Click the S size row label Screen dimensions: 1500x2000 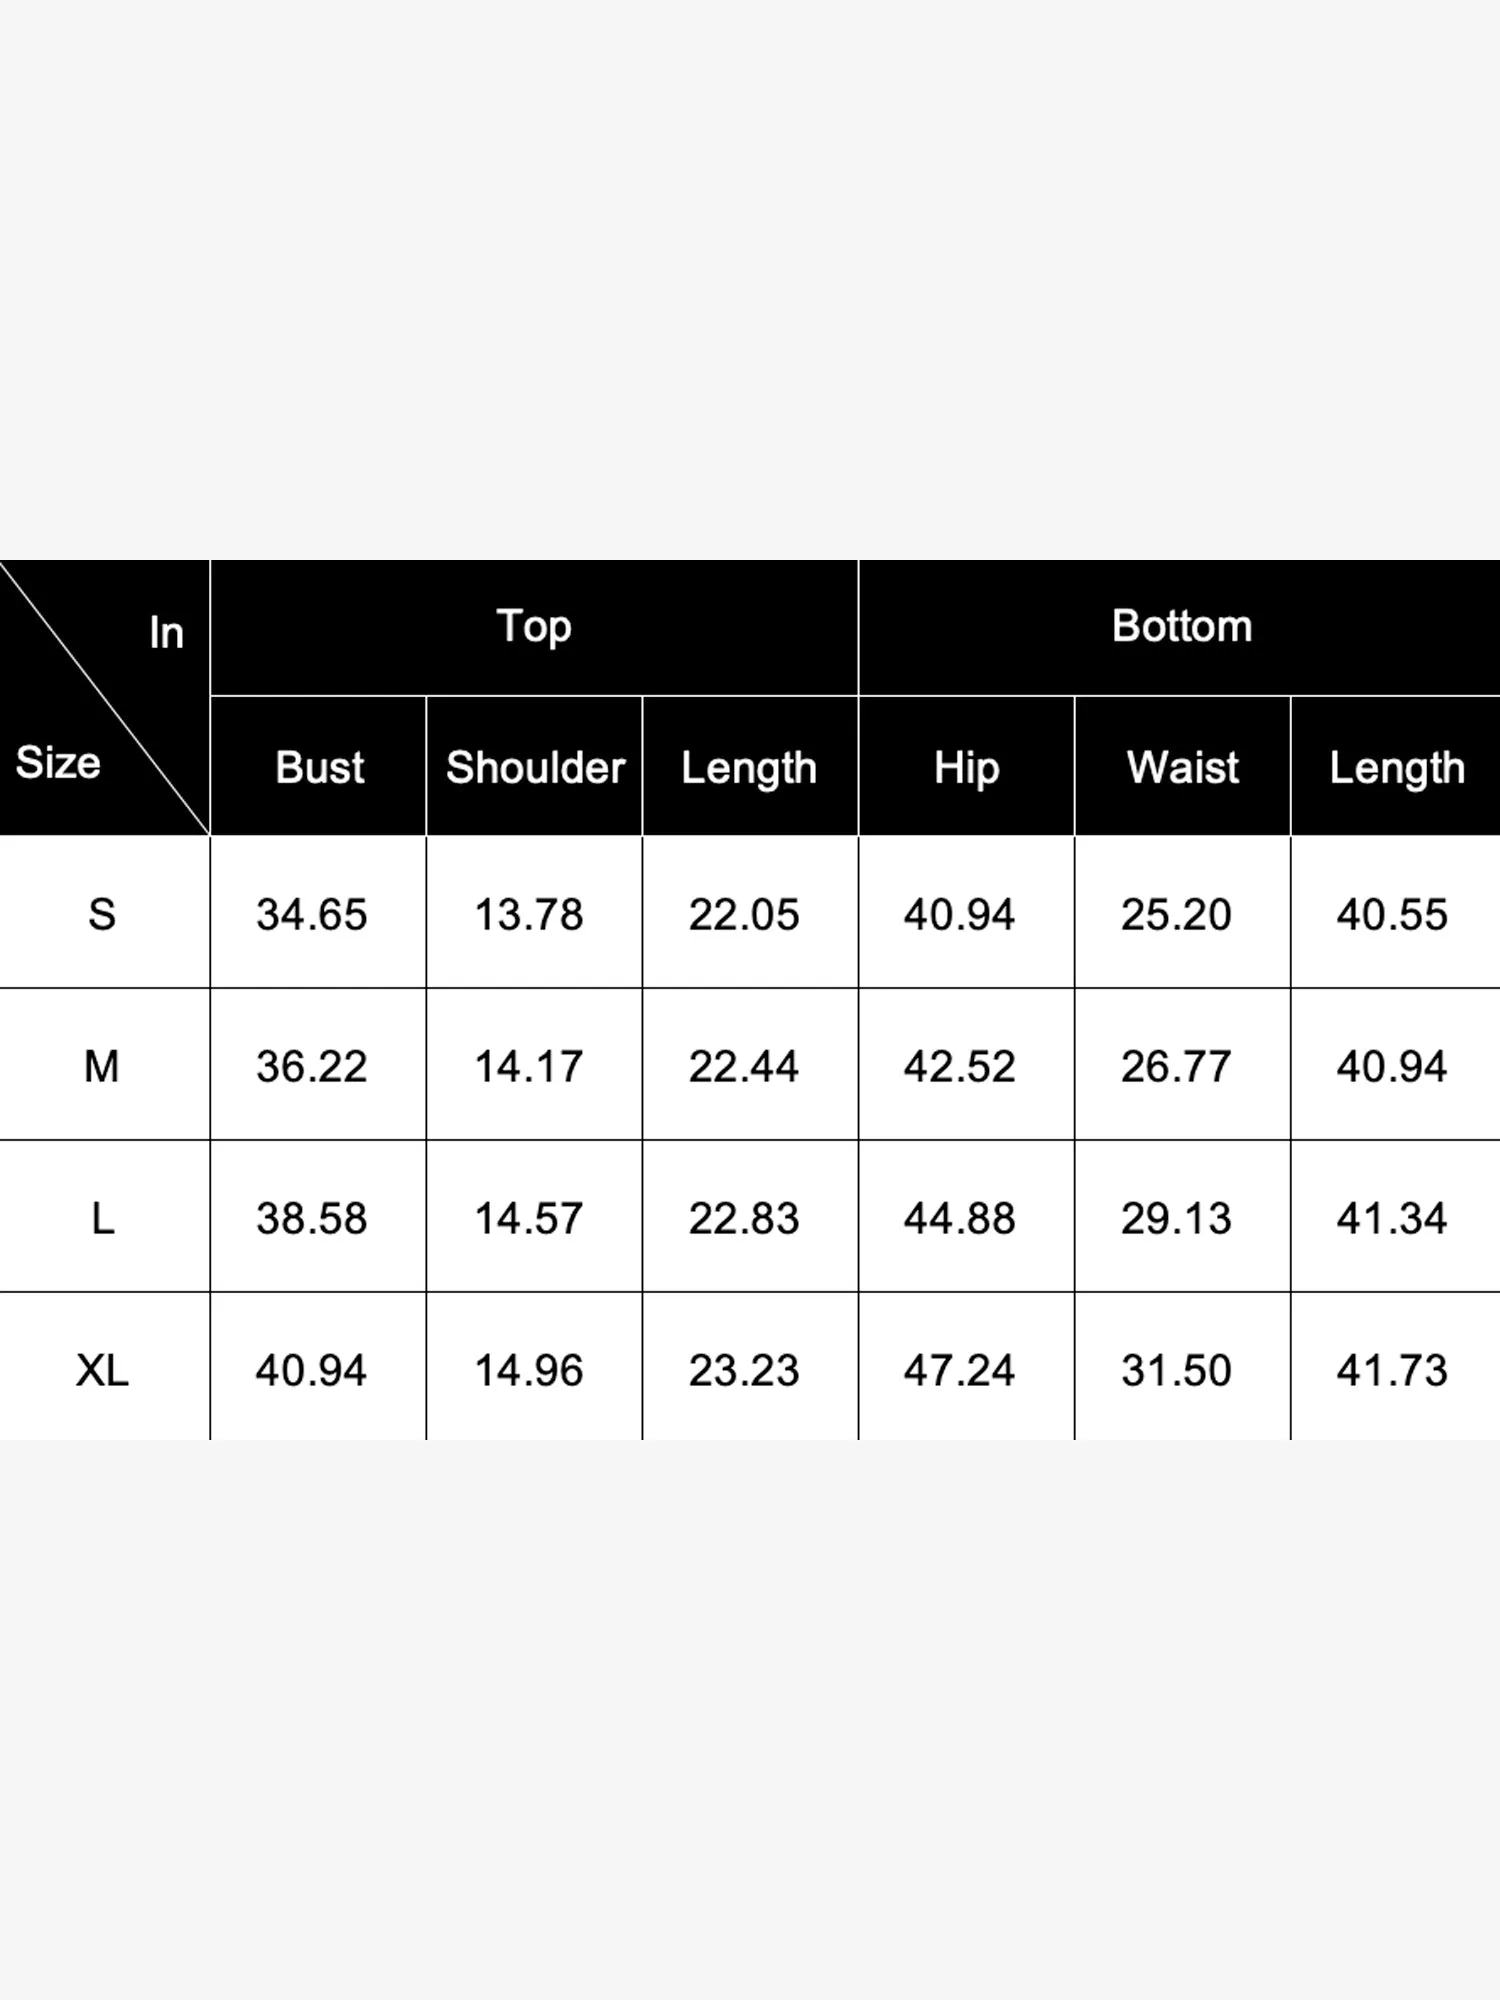[102, 914]
